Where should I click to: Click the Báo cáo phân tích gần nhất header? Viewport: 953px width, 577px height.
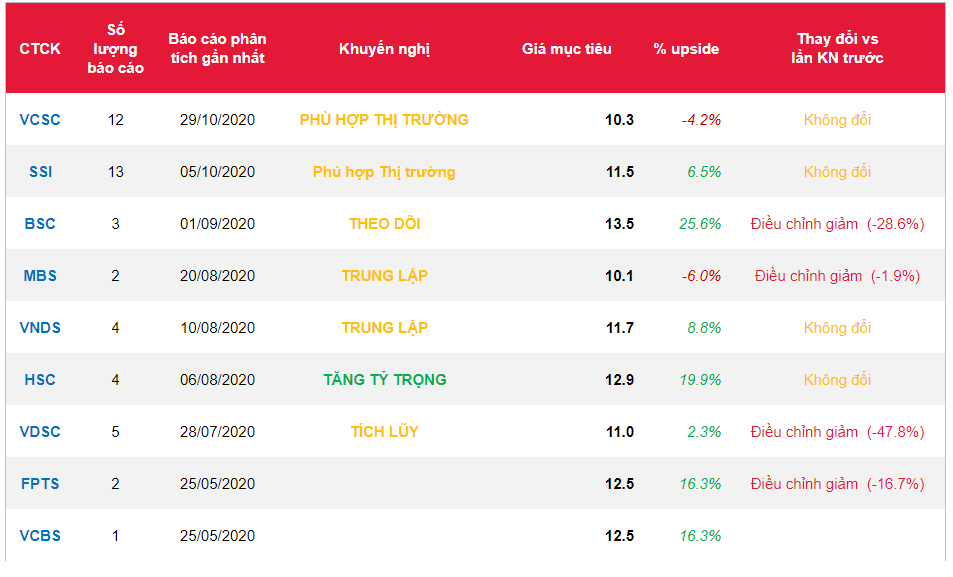pyautogui.click(x=217, y=49)
